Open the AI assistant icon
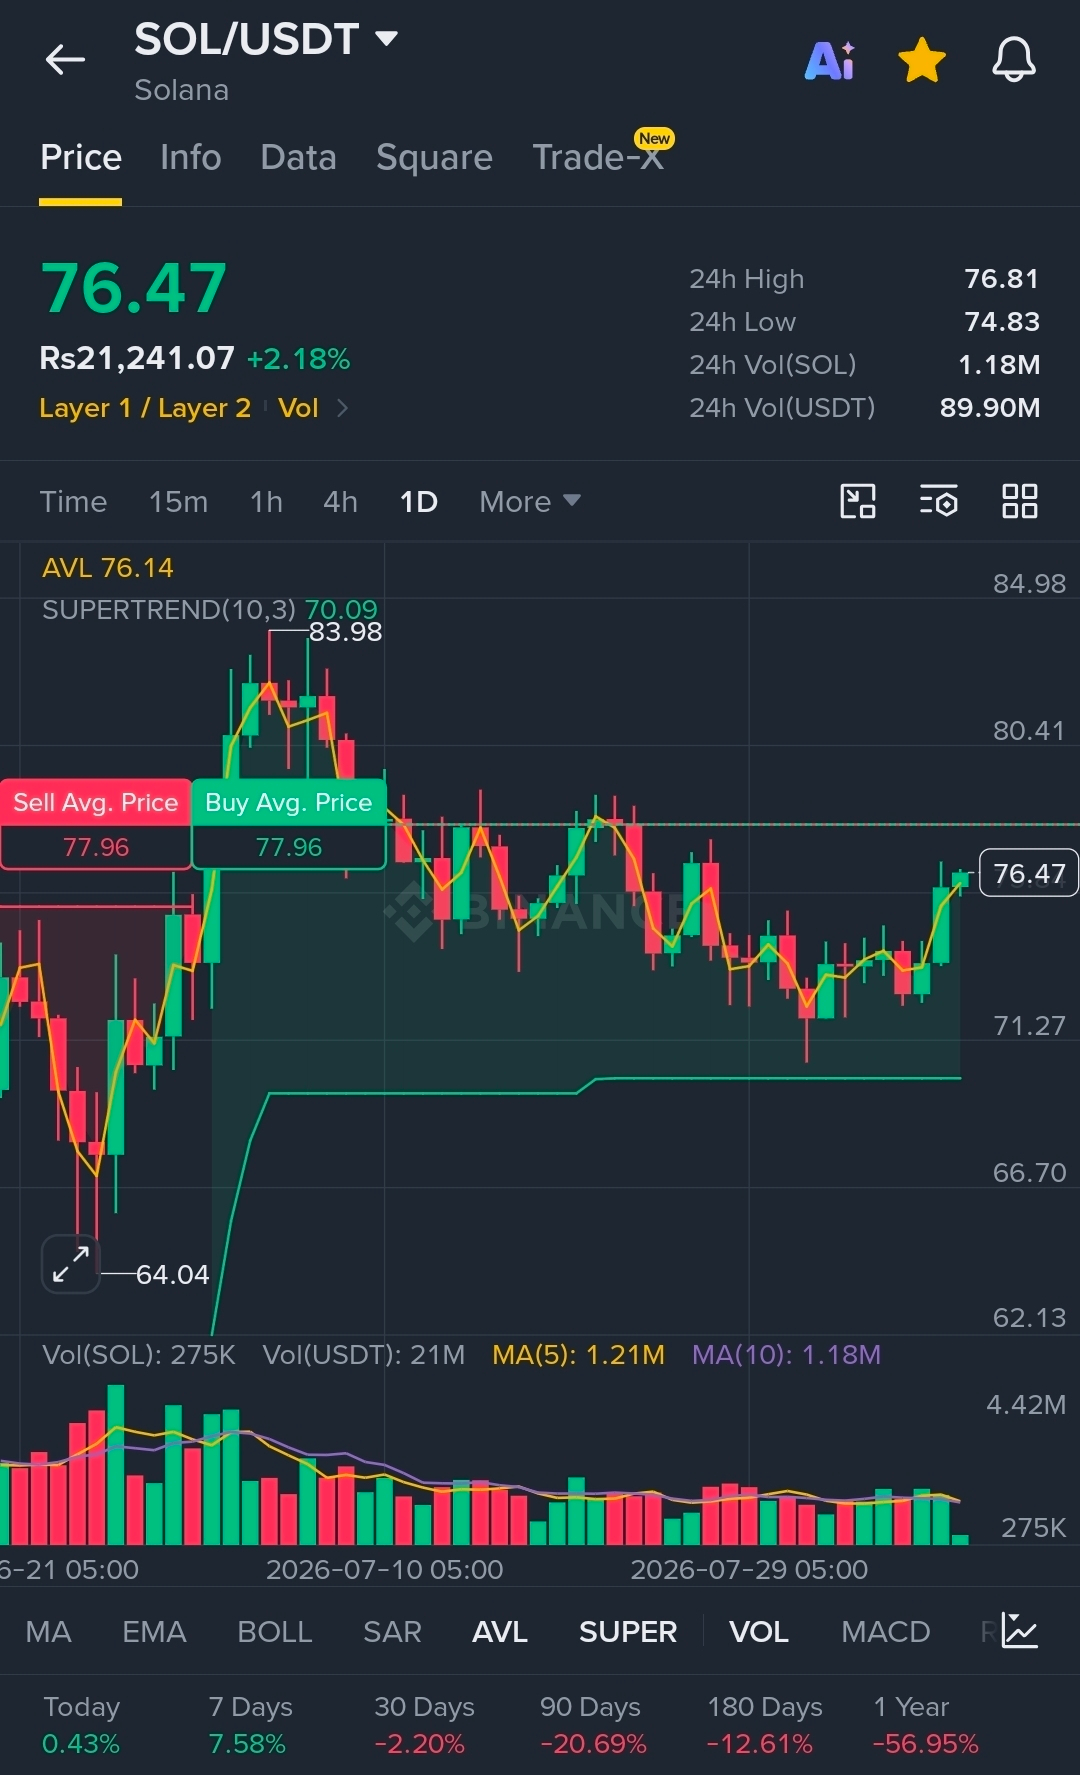Image resolution: width=1080 pixels, height=1775 pixels. coord(830,60)
